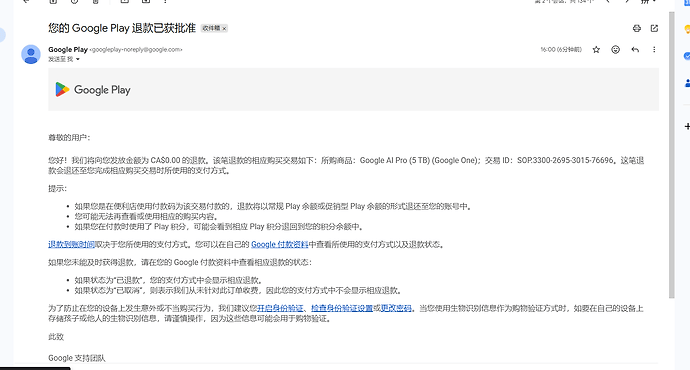Open the email in a new window

coord(654,29)
